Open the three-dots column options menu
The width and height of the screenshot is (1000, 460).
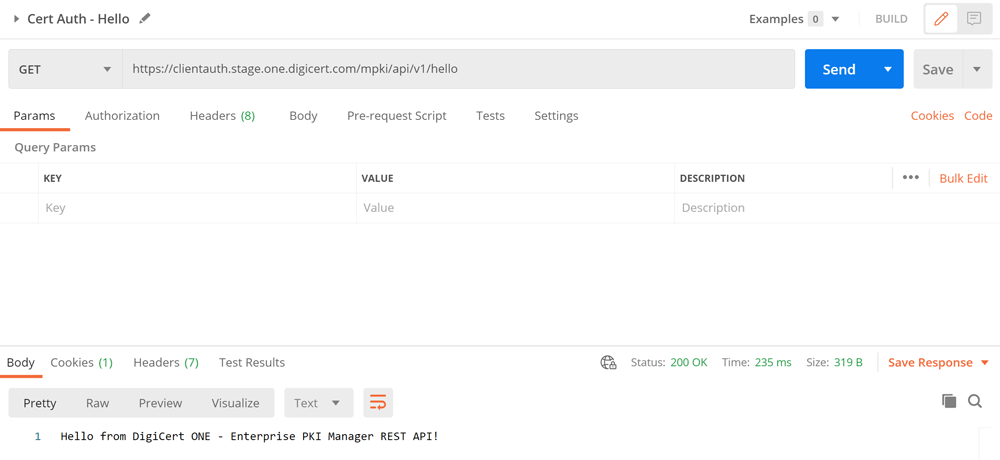910,178
